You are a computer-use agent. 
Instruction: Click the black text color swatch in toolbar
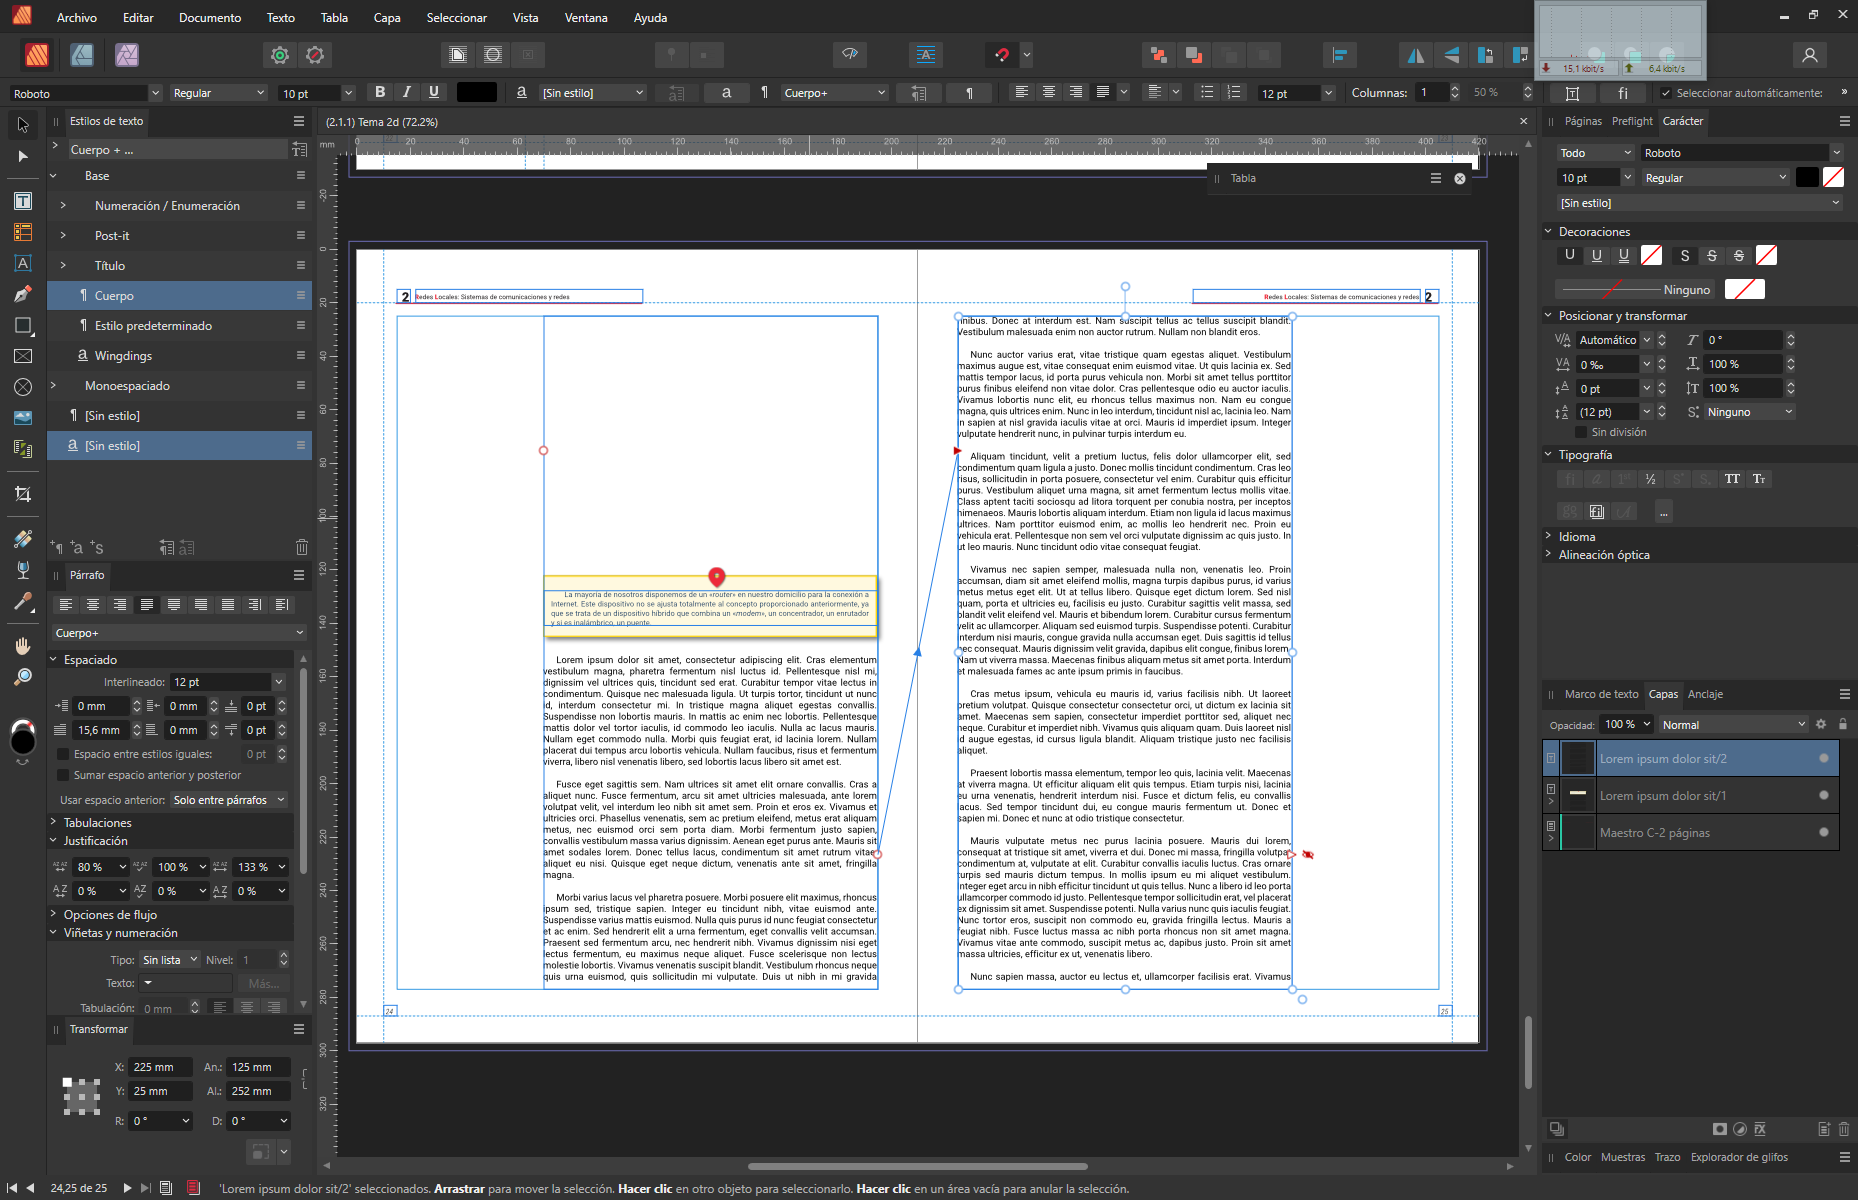pyautogui.click(x=477, y=92)
